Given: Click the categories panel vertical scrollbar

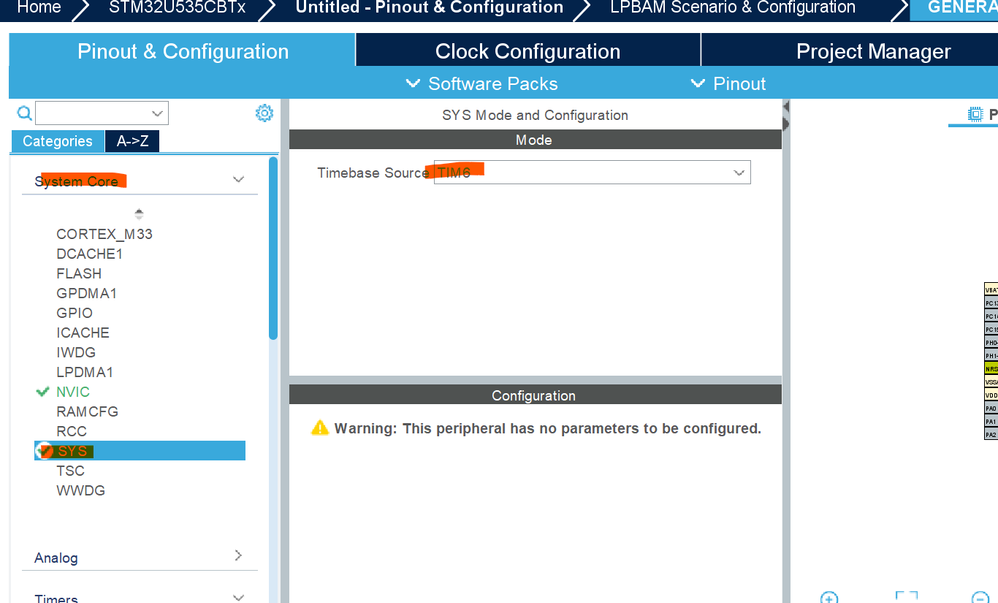Looking at the screenshot, I should click(x=273, y=248).
